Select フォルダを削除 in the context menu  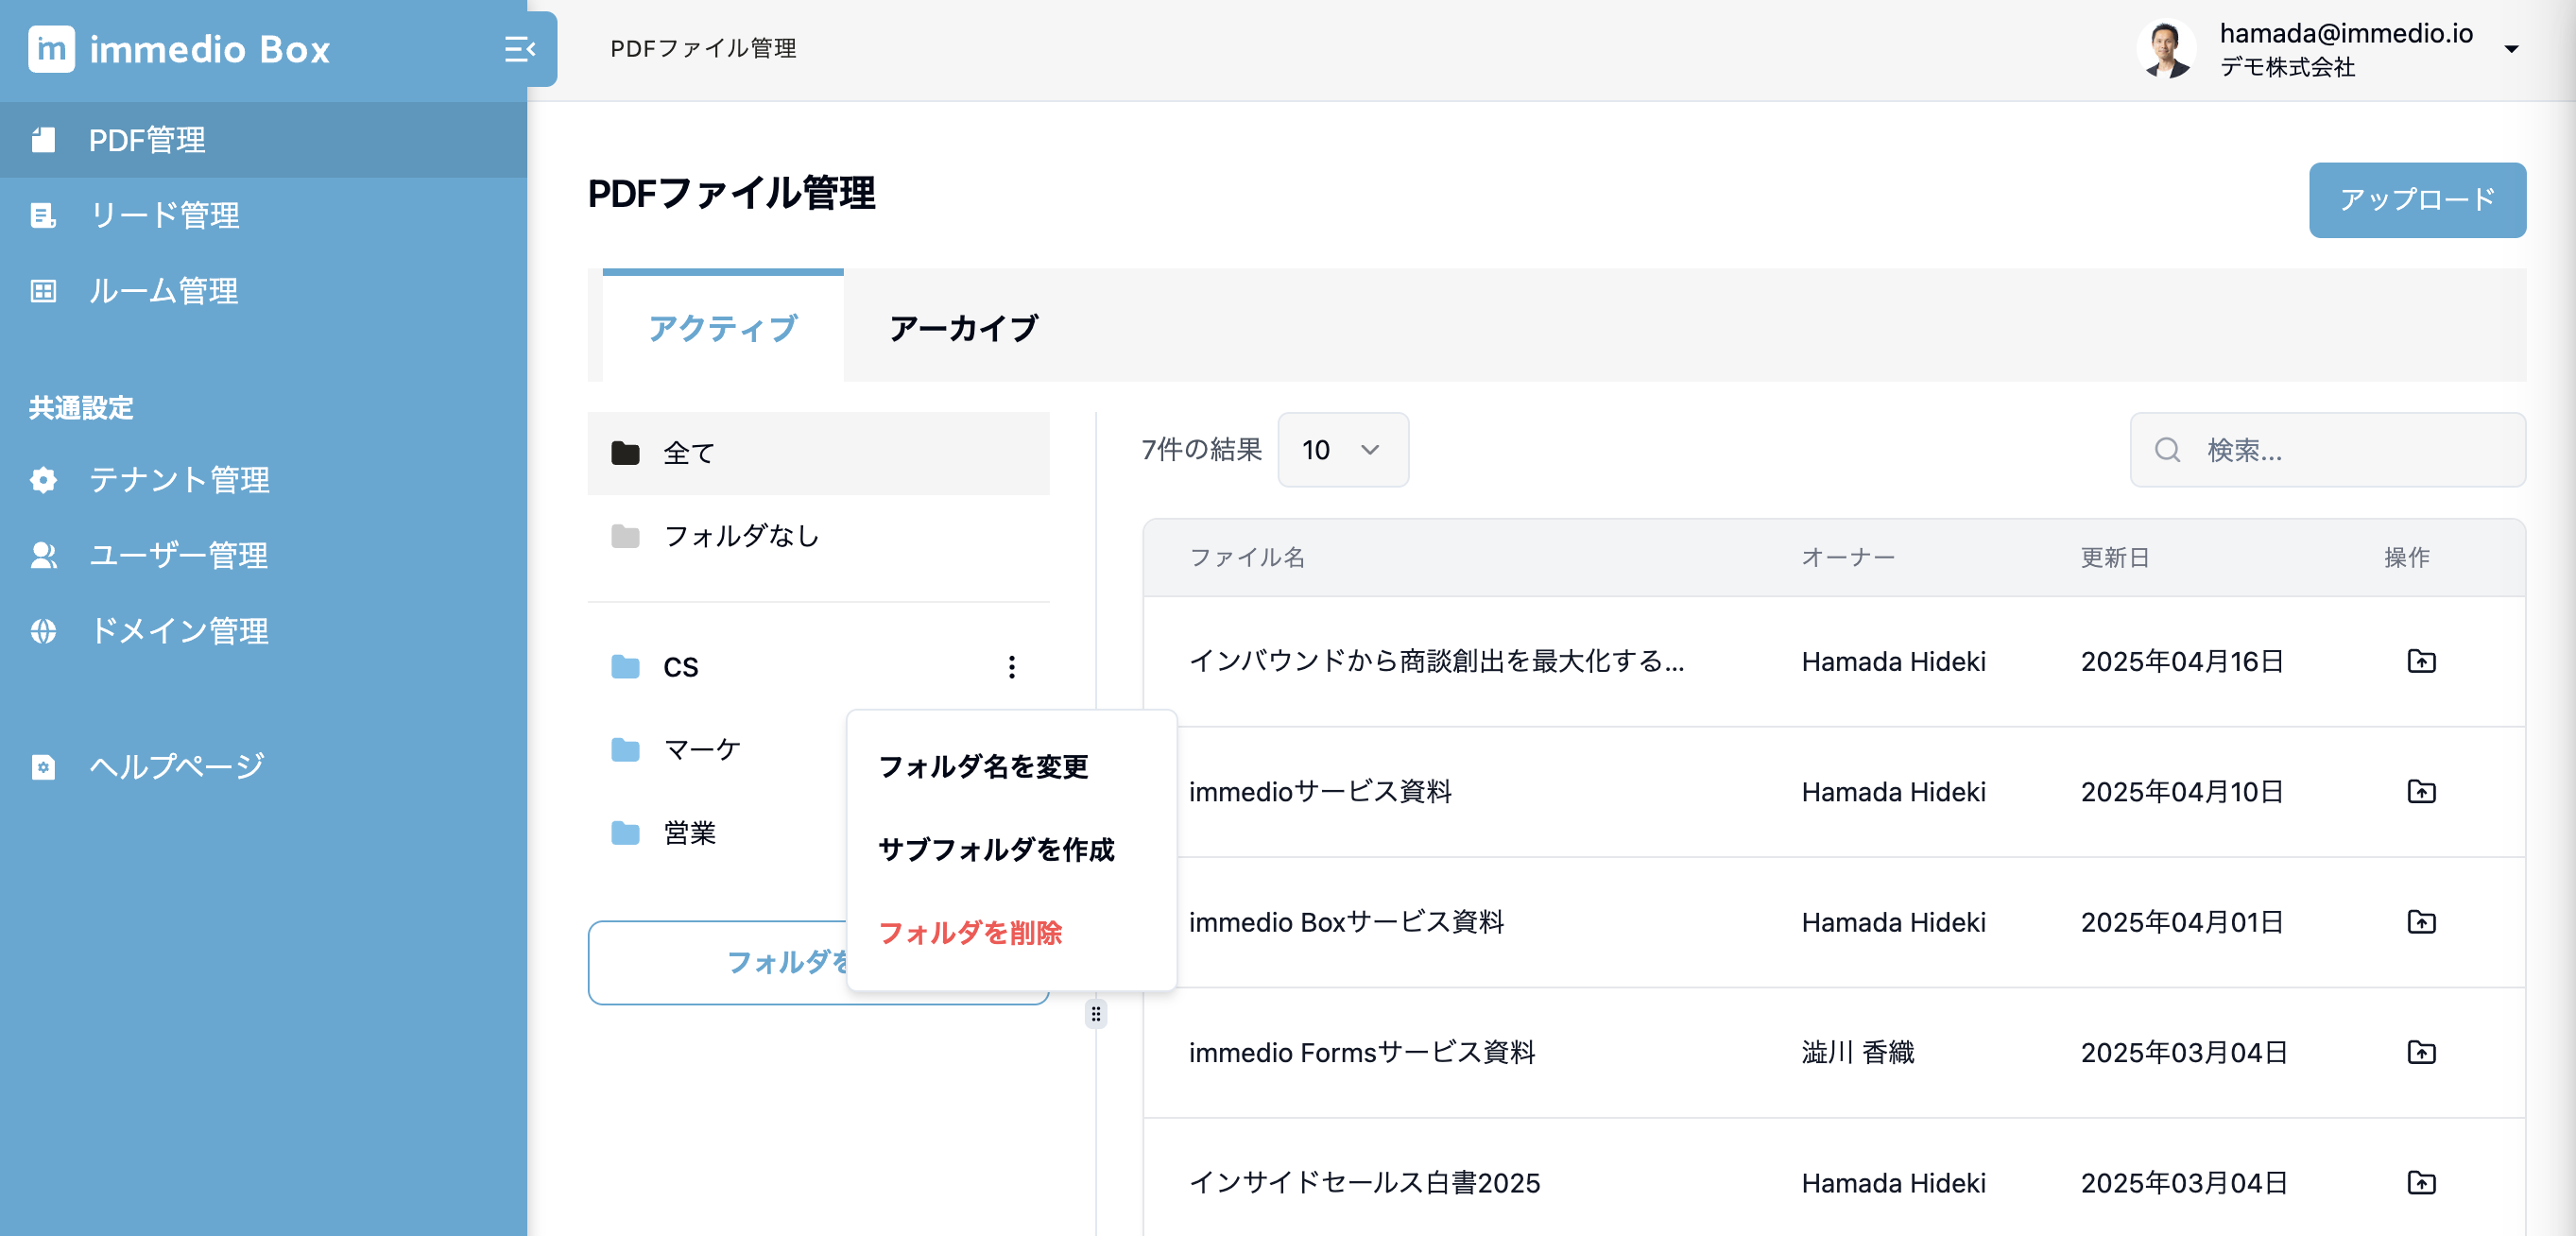click(970, 933)
